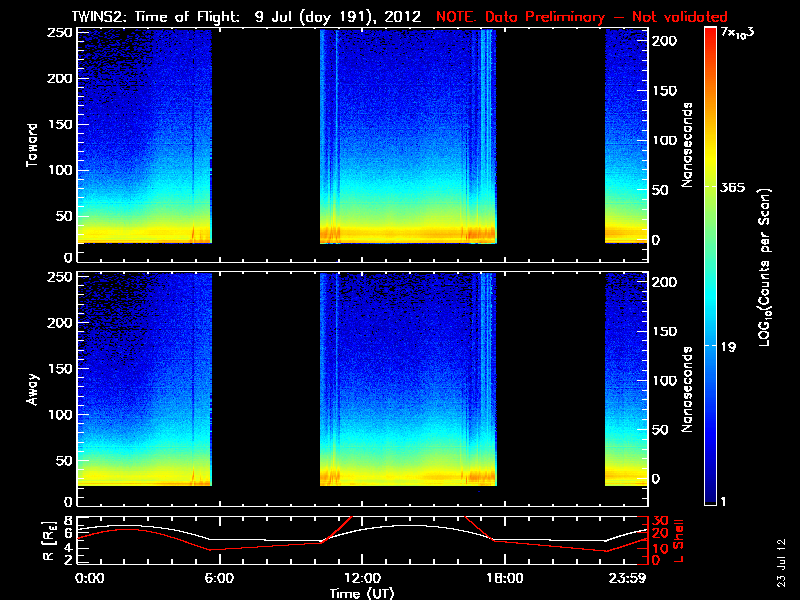The width and height of the screenshot is (800, 600).
Task: Click the '2' tick on the R axis
Action: point(68,560)
